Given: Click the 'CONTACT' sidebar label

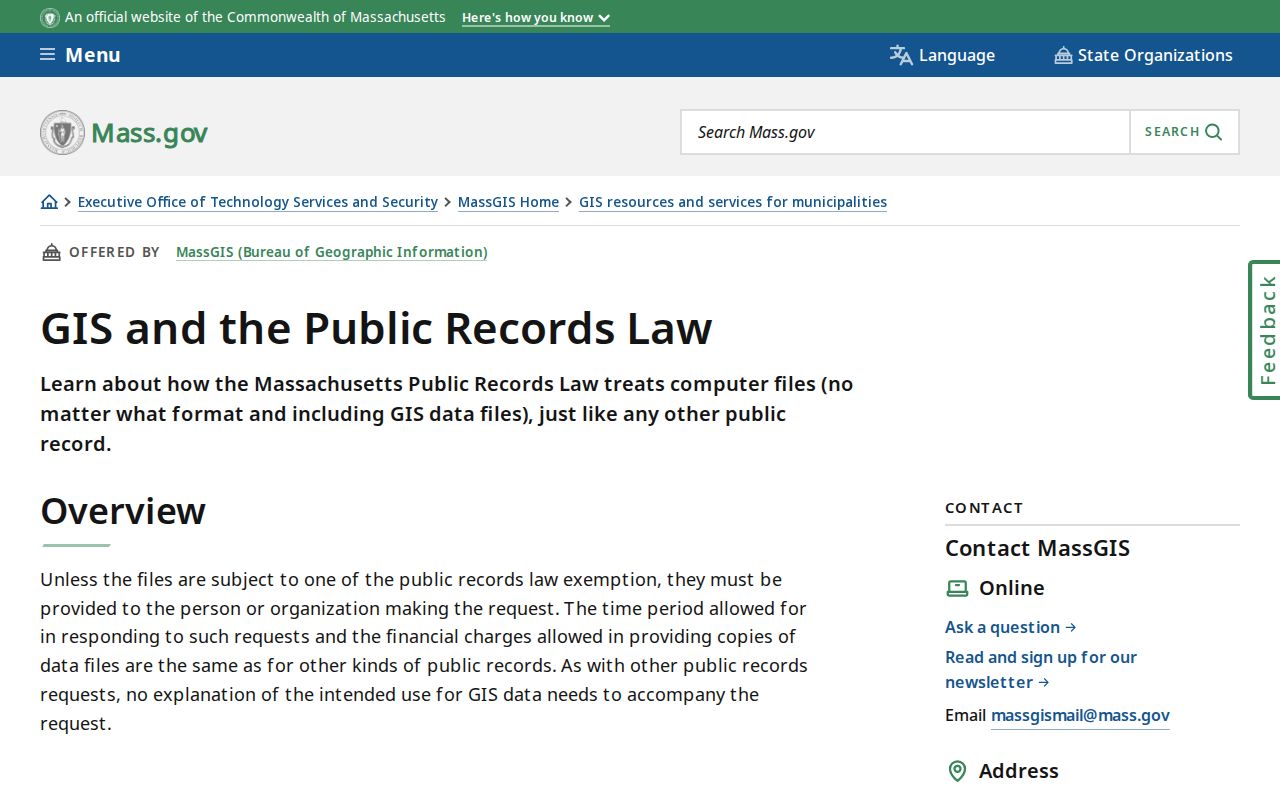Looking at the screenshot, I should tap(984, 508).
